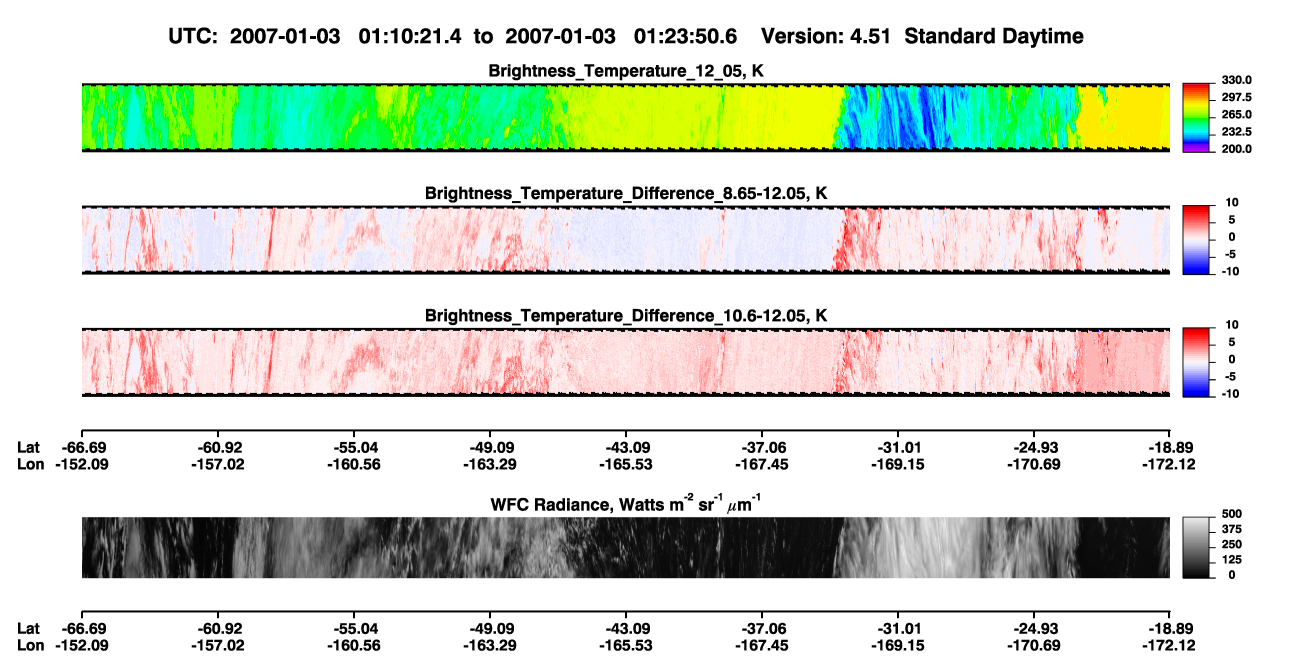This screenshot has height=667, width=1300.
Task: Click latitude -60.92 on the upper axis
Action: 217,448
